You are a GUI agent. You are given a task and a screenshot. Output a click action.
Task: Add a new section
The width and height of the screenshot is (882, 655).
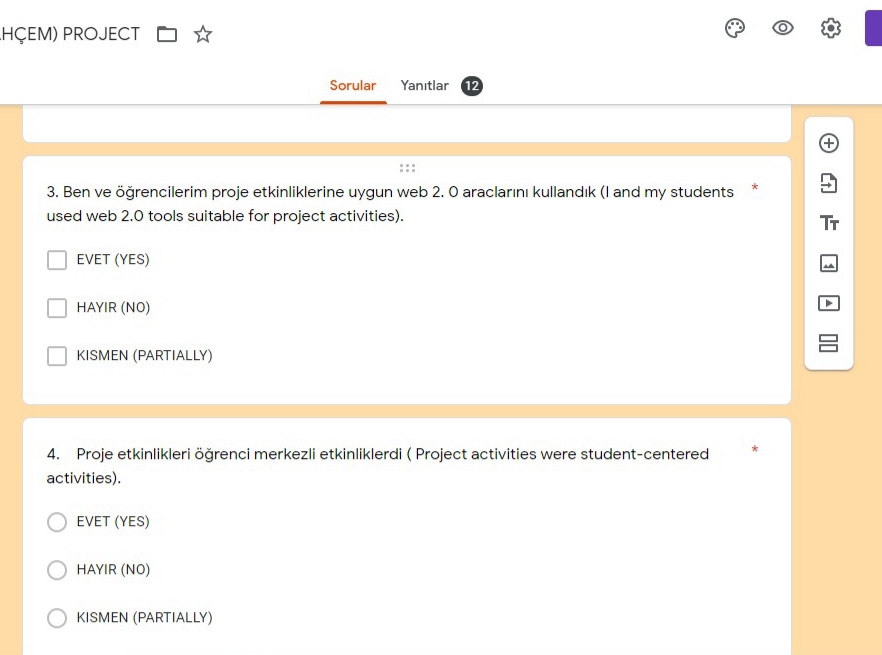[x=829, y=344]
